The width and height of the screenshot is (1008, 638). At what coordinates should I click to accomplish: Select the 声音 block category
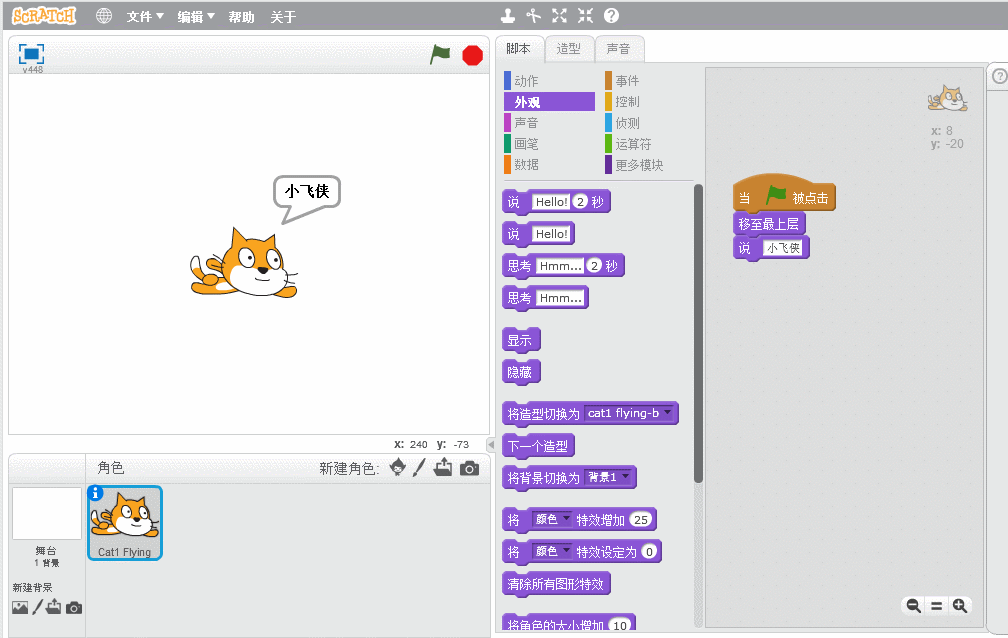pyautogui.click(x=550, y=123)
